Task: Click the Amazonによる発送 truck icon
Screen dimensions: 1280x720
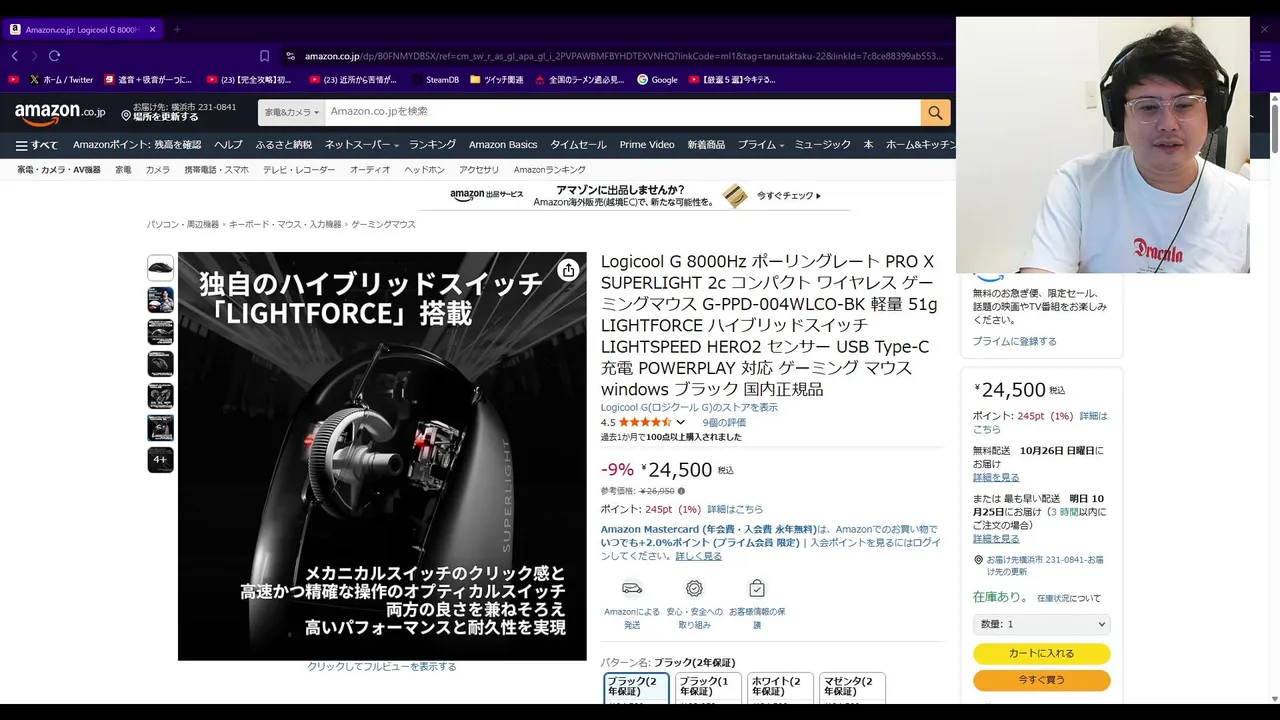Action: point(632,588)
